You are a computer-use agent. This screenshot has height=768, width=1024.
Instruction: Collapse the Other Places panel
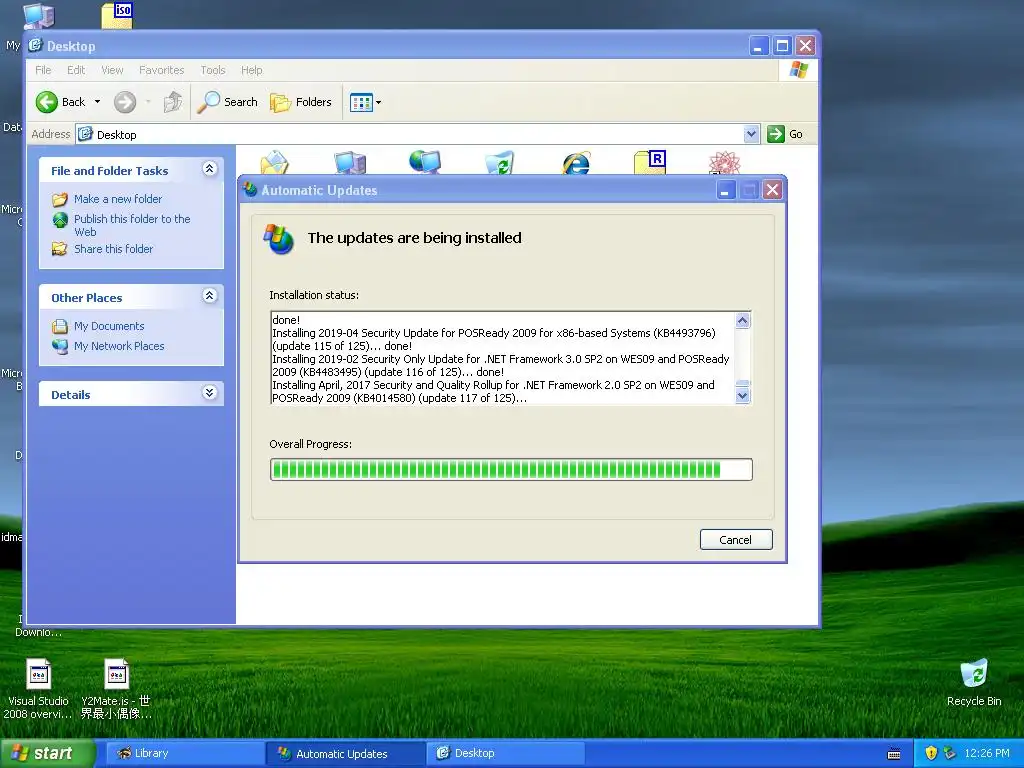pyautogui.click(x=209, y=296)
